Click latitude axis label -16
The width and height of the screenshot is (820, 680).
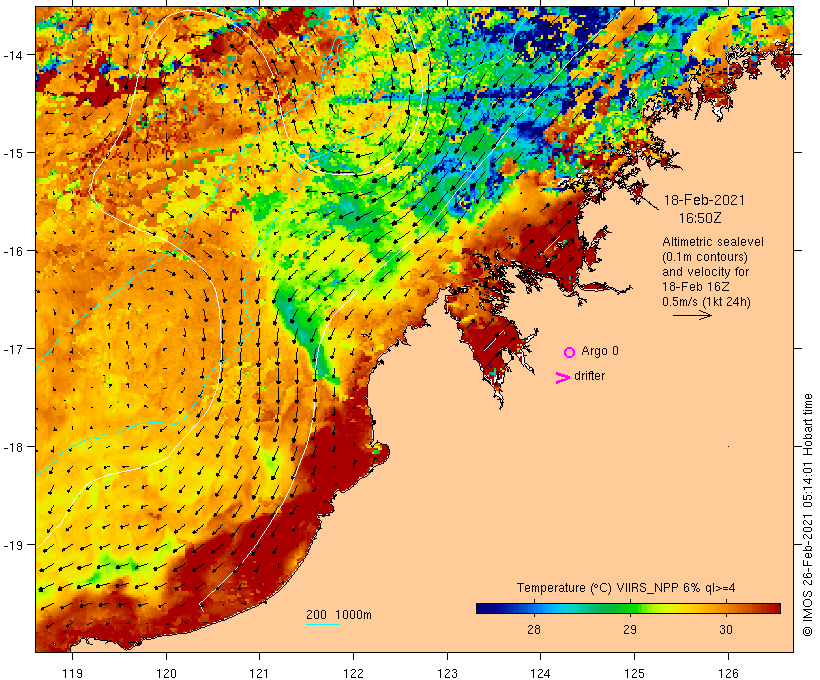[12, 251]
